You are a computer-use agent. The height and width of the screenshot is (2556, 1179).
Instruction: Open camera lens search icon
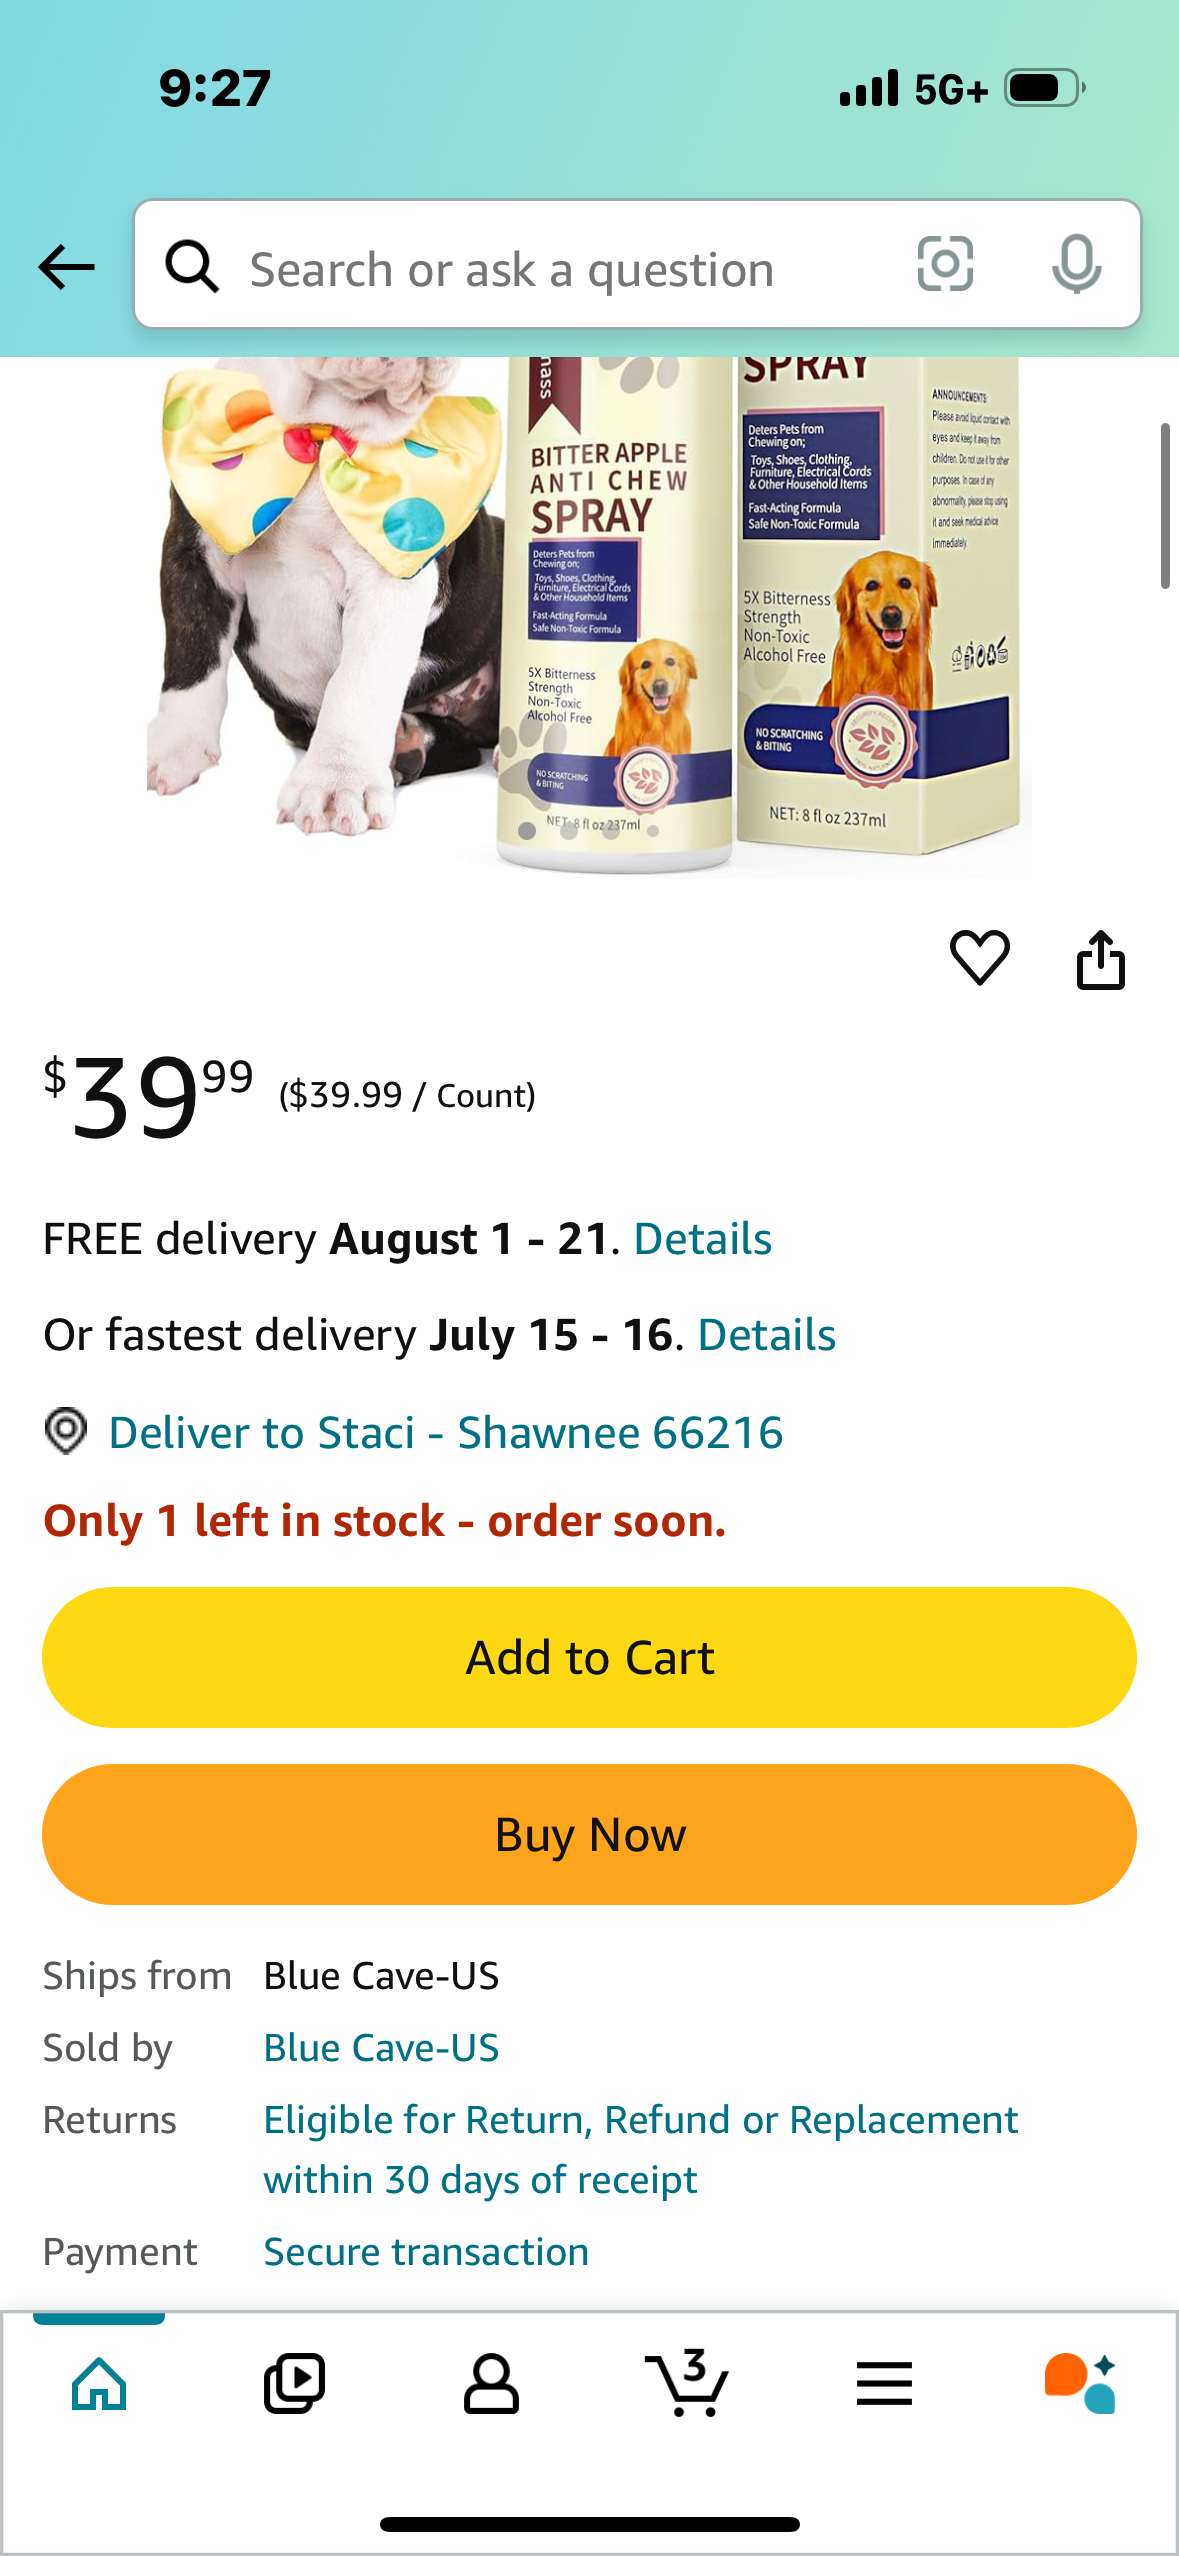[x=945, y=264]
